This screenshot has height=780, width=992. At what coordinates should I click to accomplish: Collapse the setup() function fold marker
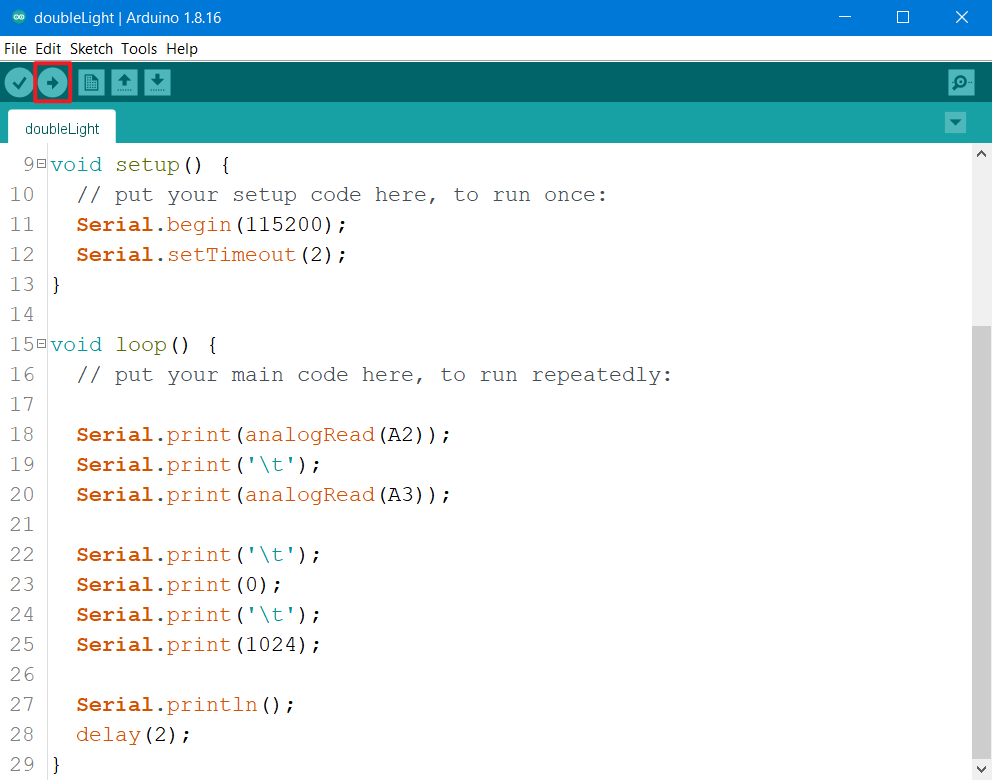[x=41, y=164]
